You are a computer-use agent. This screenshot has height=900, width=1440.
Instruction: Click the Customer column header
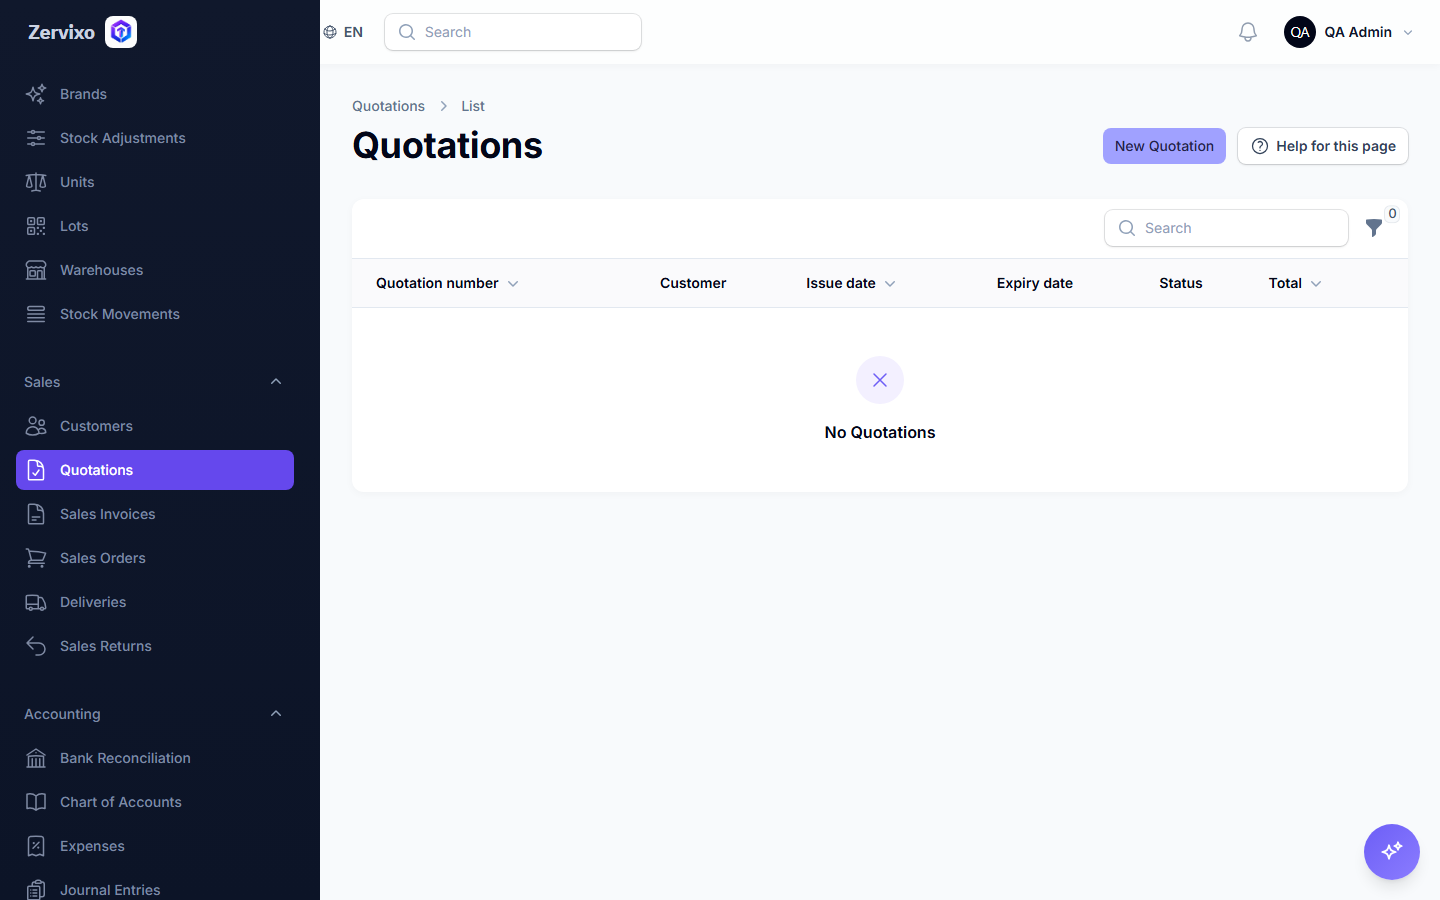[x=693, y=283]
